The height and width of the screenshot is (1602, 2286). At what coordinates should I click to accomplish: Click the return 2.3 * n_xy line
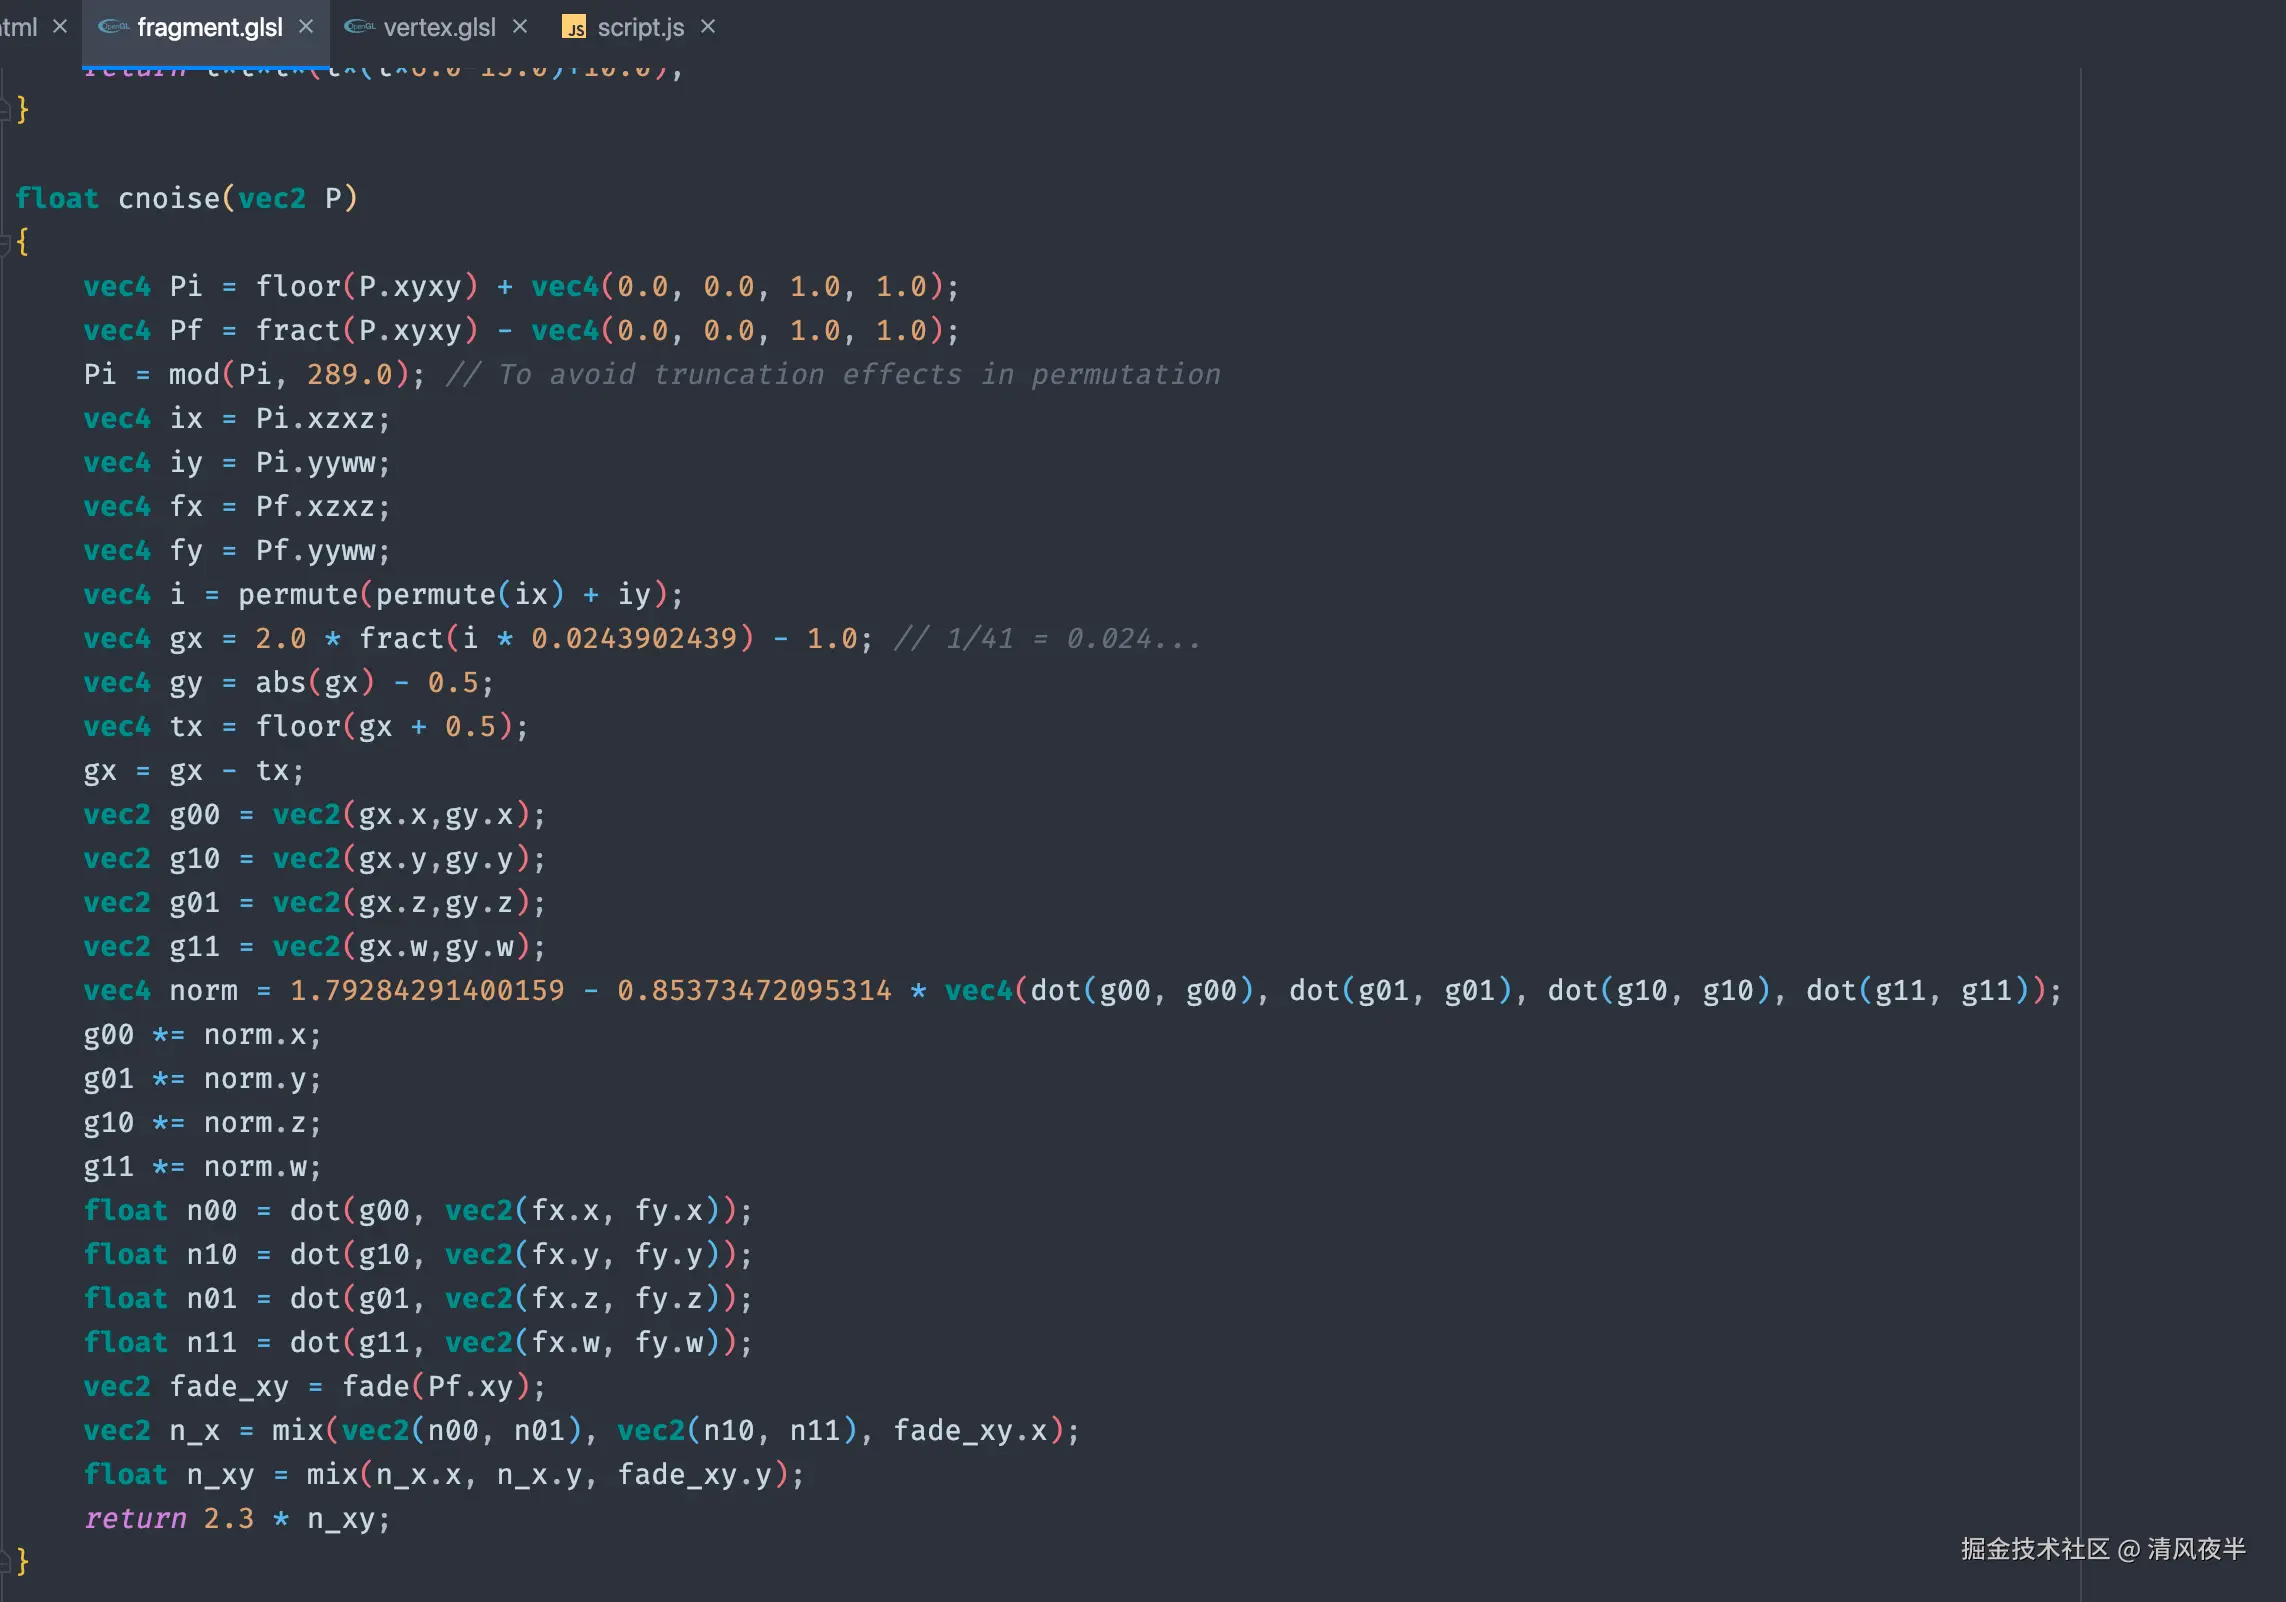(236, 1518)
